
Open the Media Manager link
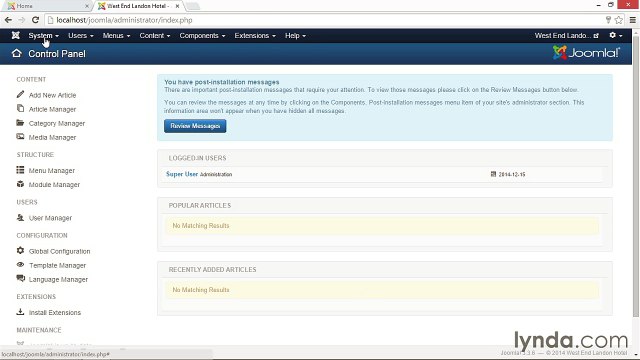click(x=52, y=137)
